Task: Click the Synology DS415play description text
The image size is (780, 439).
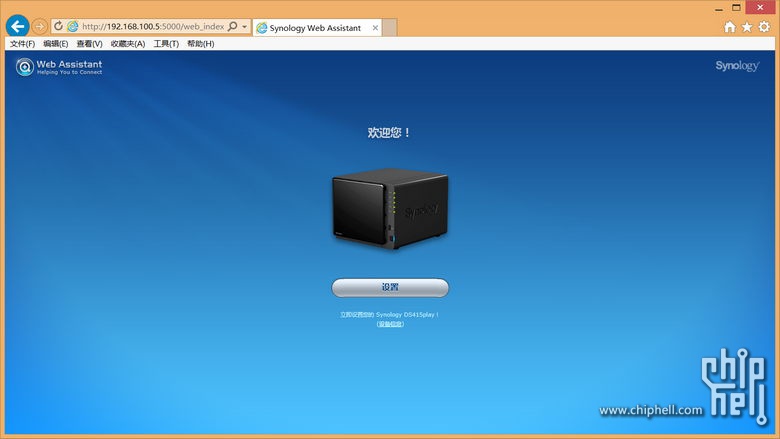Action: point(390,315)
